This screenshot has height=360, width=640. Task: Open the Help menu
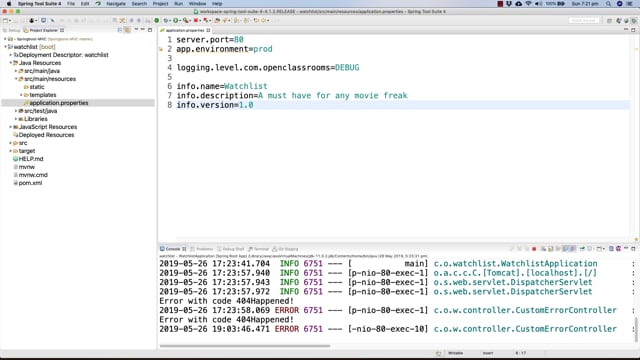(x=217, y=4)
